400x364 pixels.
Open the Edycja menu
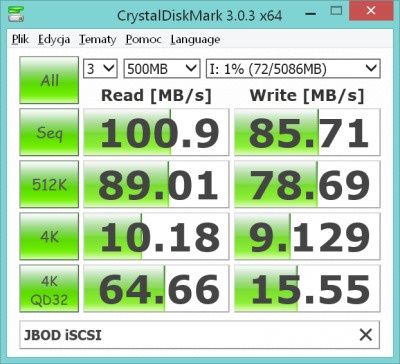point(54,40)
